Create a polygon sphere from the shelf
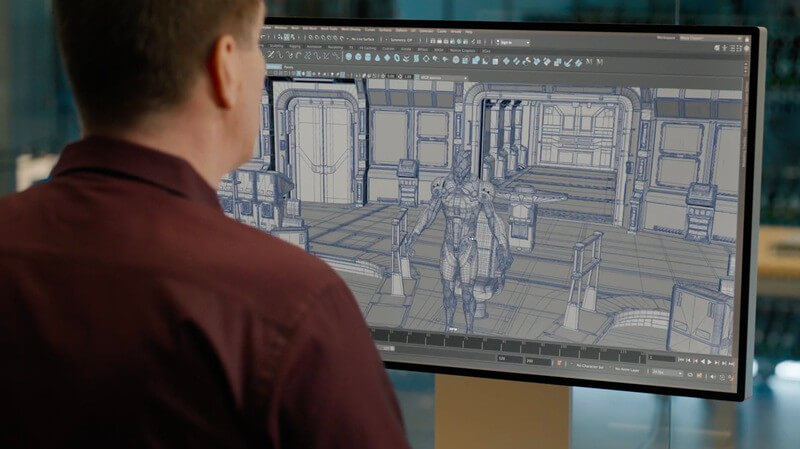This screenshot has height=449, width=800. pos(349,57)
